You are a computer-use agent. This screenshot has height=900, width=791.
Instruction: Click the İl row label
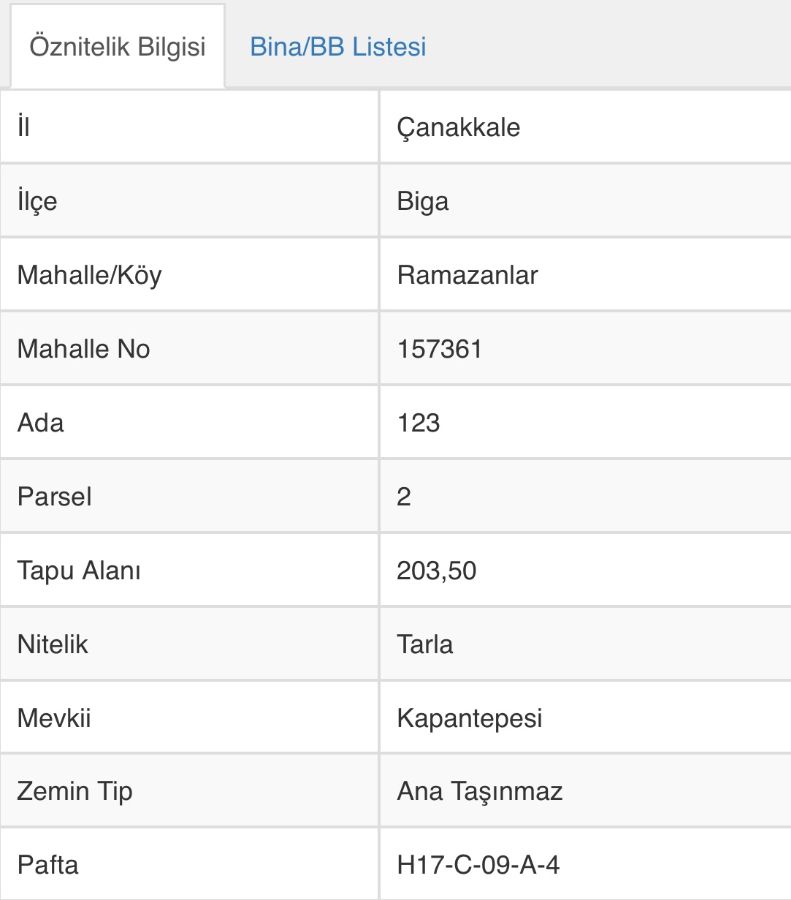24,126
